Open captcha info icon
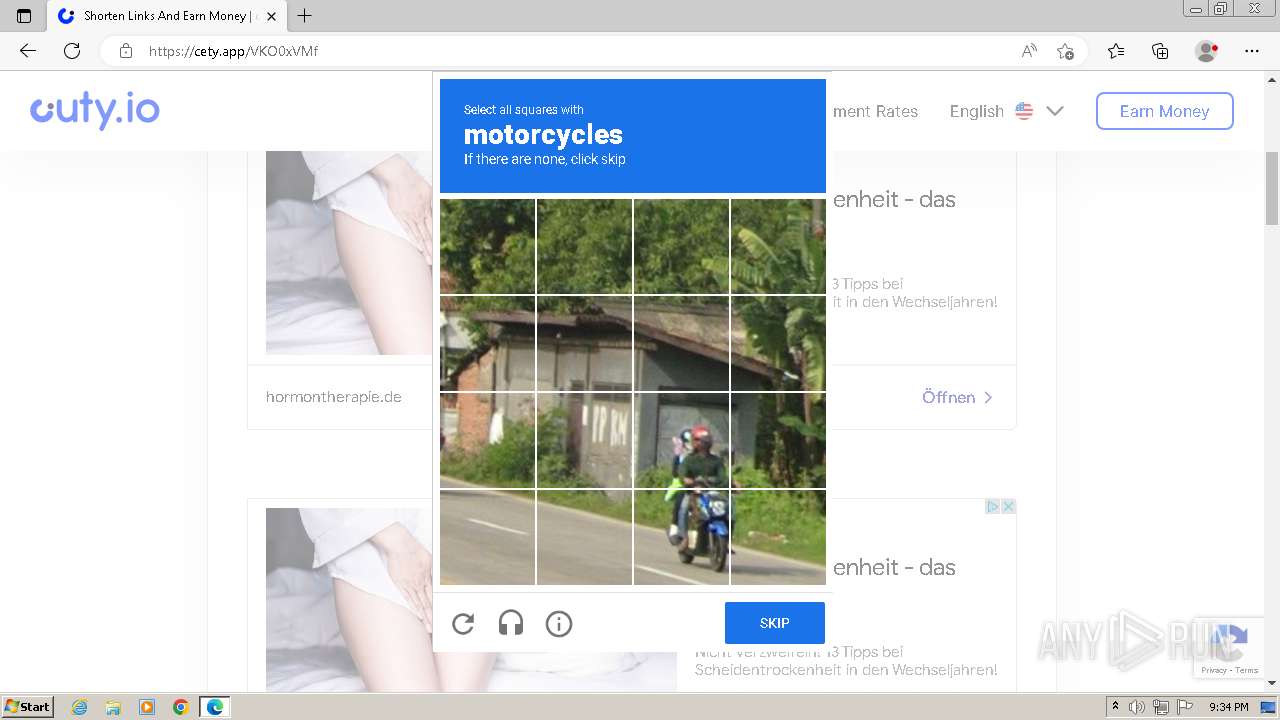 (x=559, y=624)
